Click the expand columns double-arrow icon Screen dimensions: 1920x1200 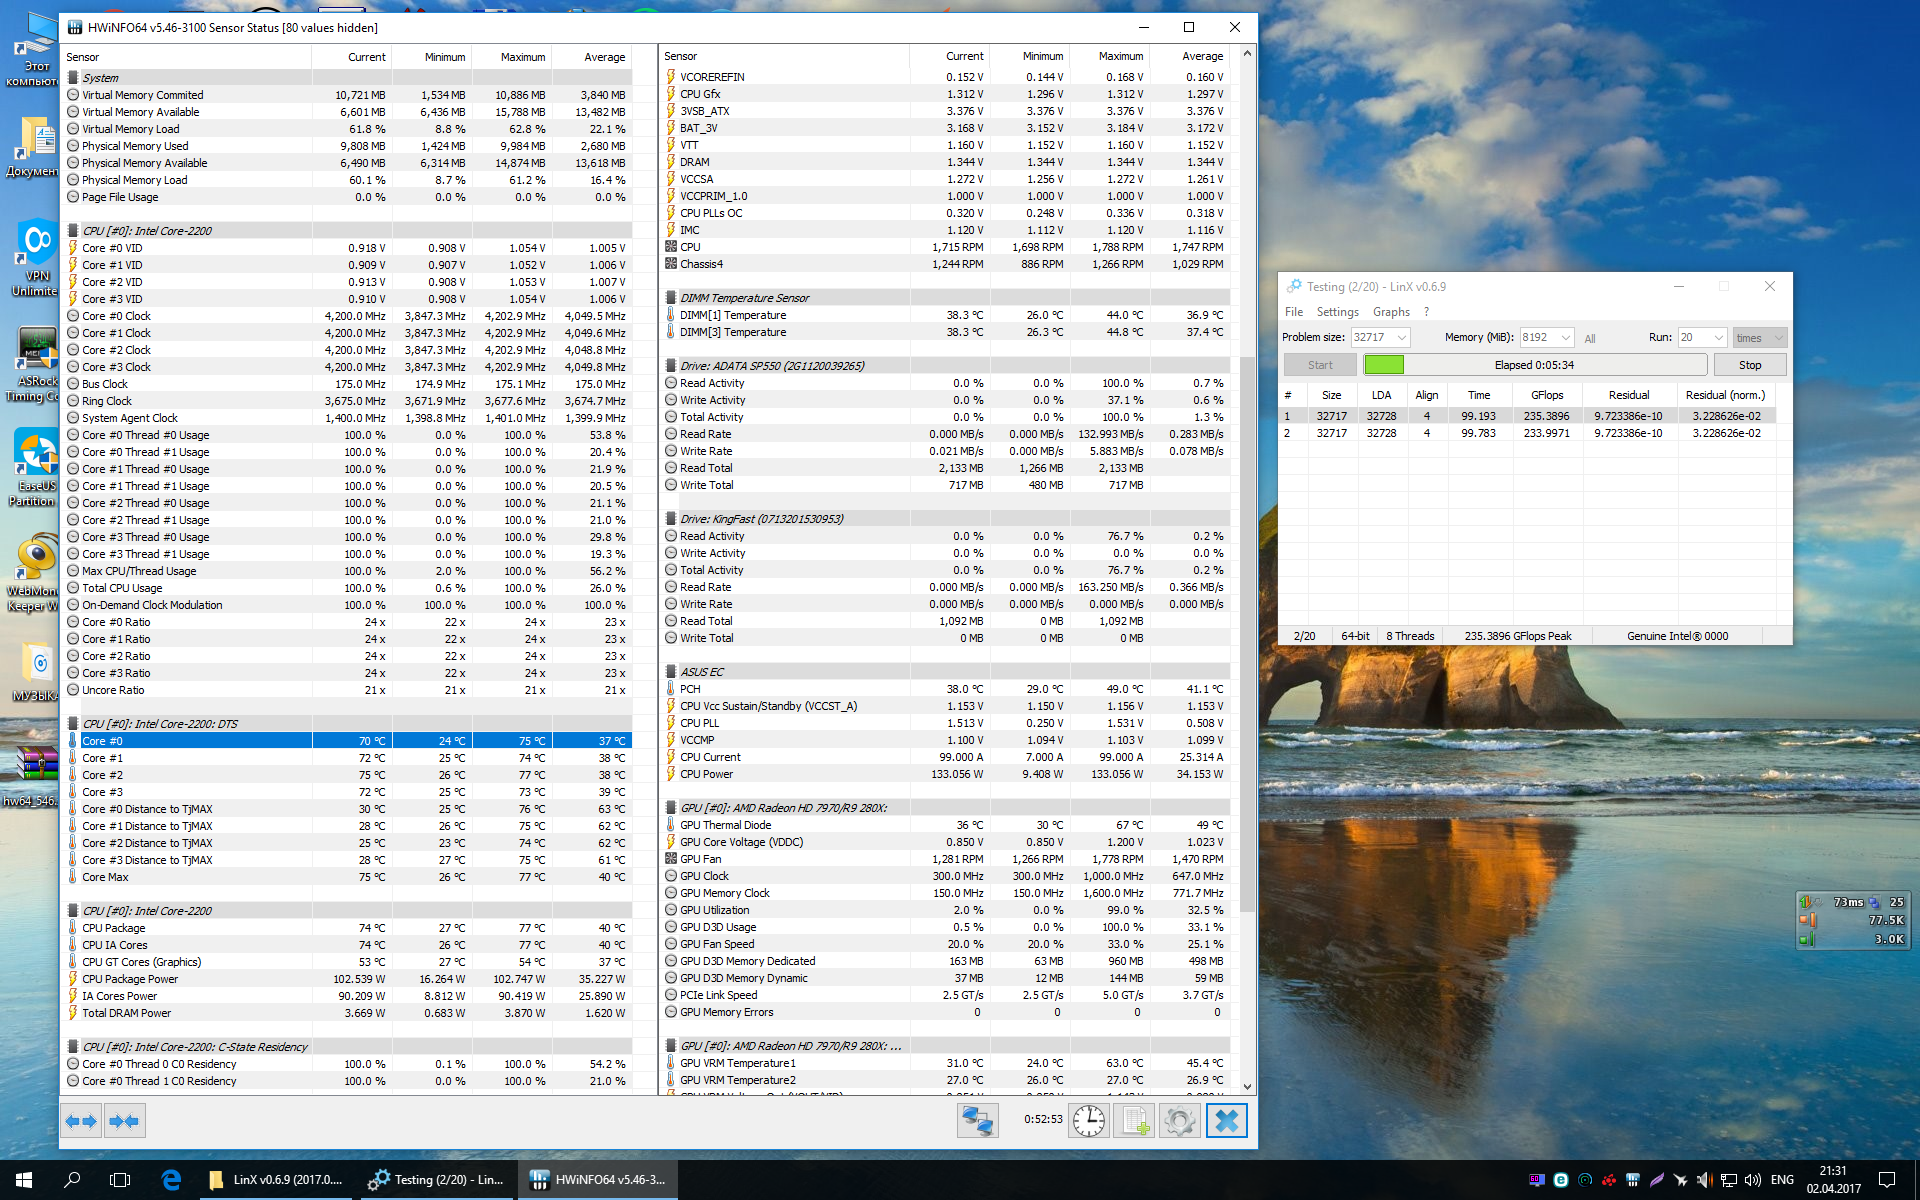coord(81,1121)
